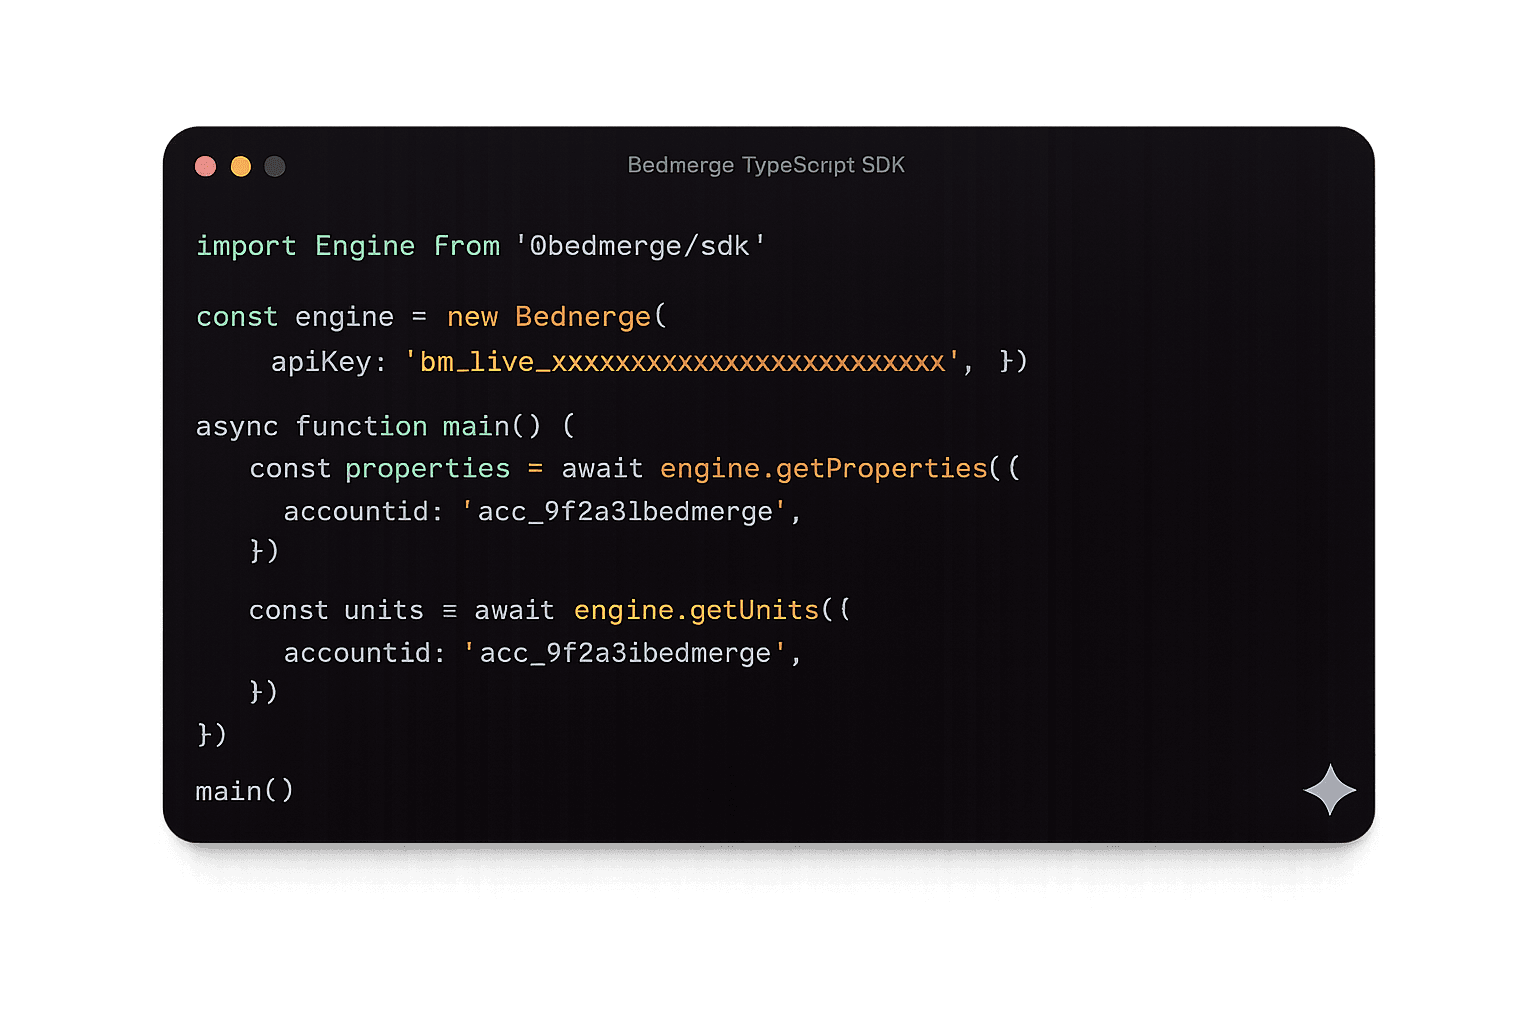Select the const properties variable name
Image resolution: width=1536 pixels, height=1024 pixels.
pyautogui.click(x=427, y=468)
